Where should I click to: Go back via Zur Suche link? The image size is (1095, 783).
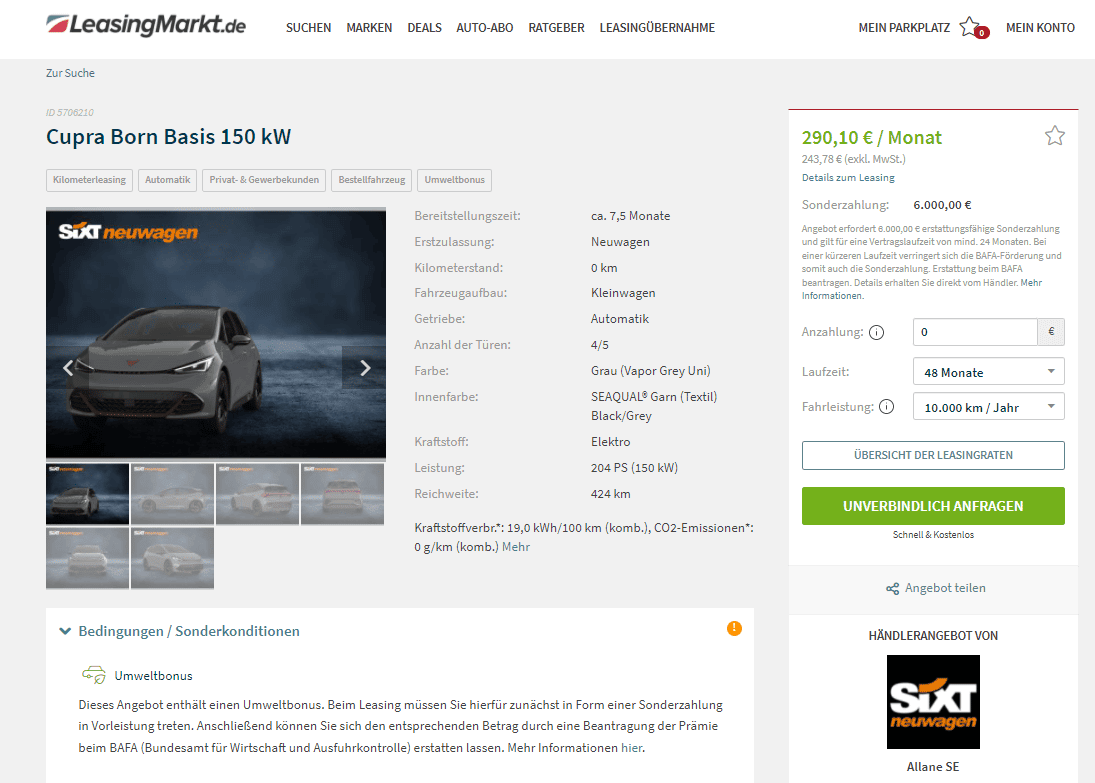coord(70,73)
